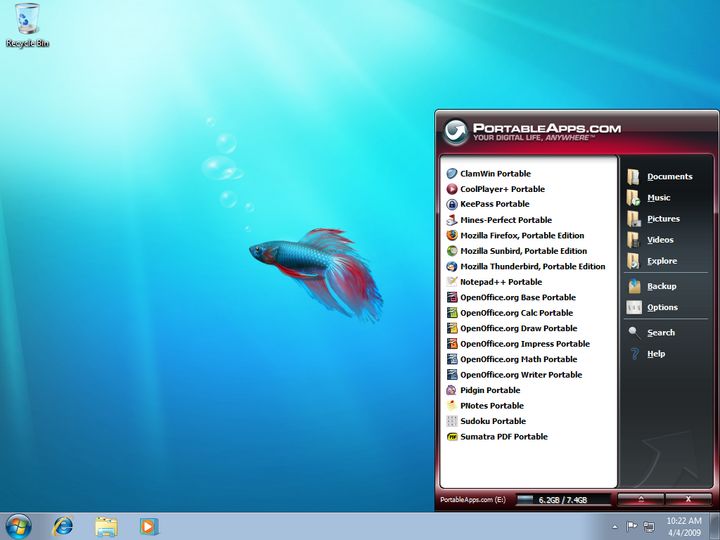720x540 pixels.
Task: Close the PortableApps menu with X
Action: click(x=688, y=500)
